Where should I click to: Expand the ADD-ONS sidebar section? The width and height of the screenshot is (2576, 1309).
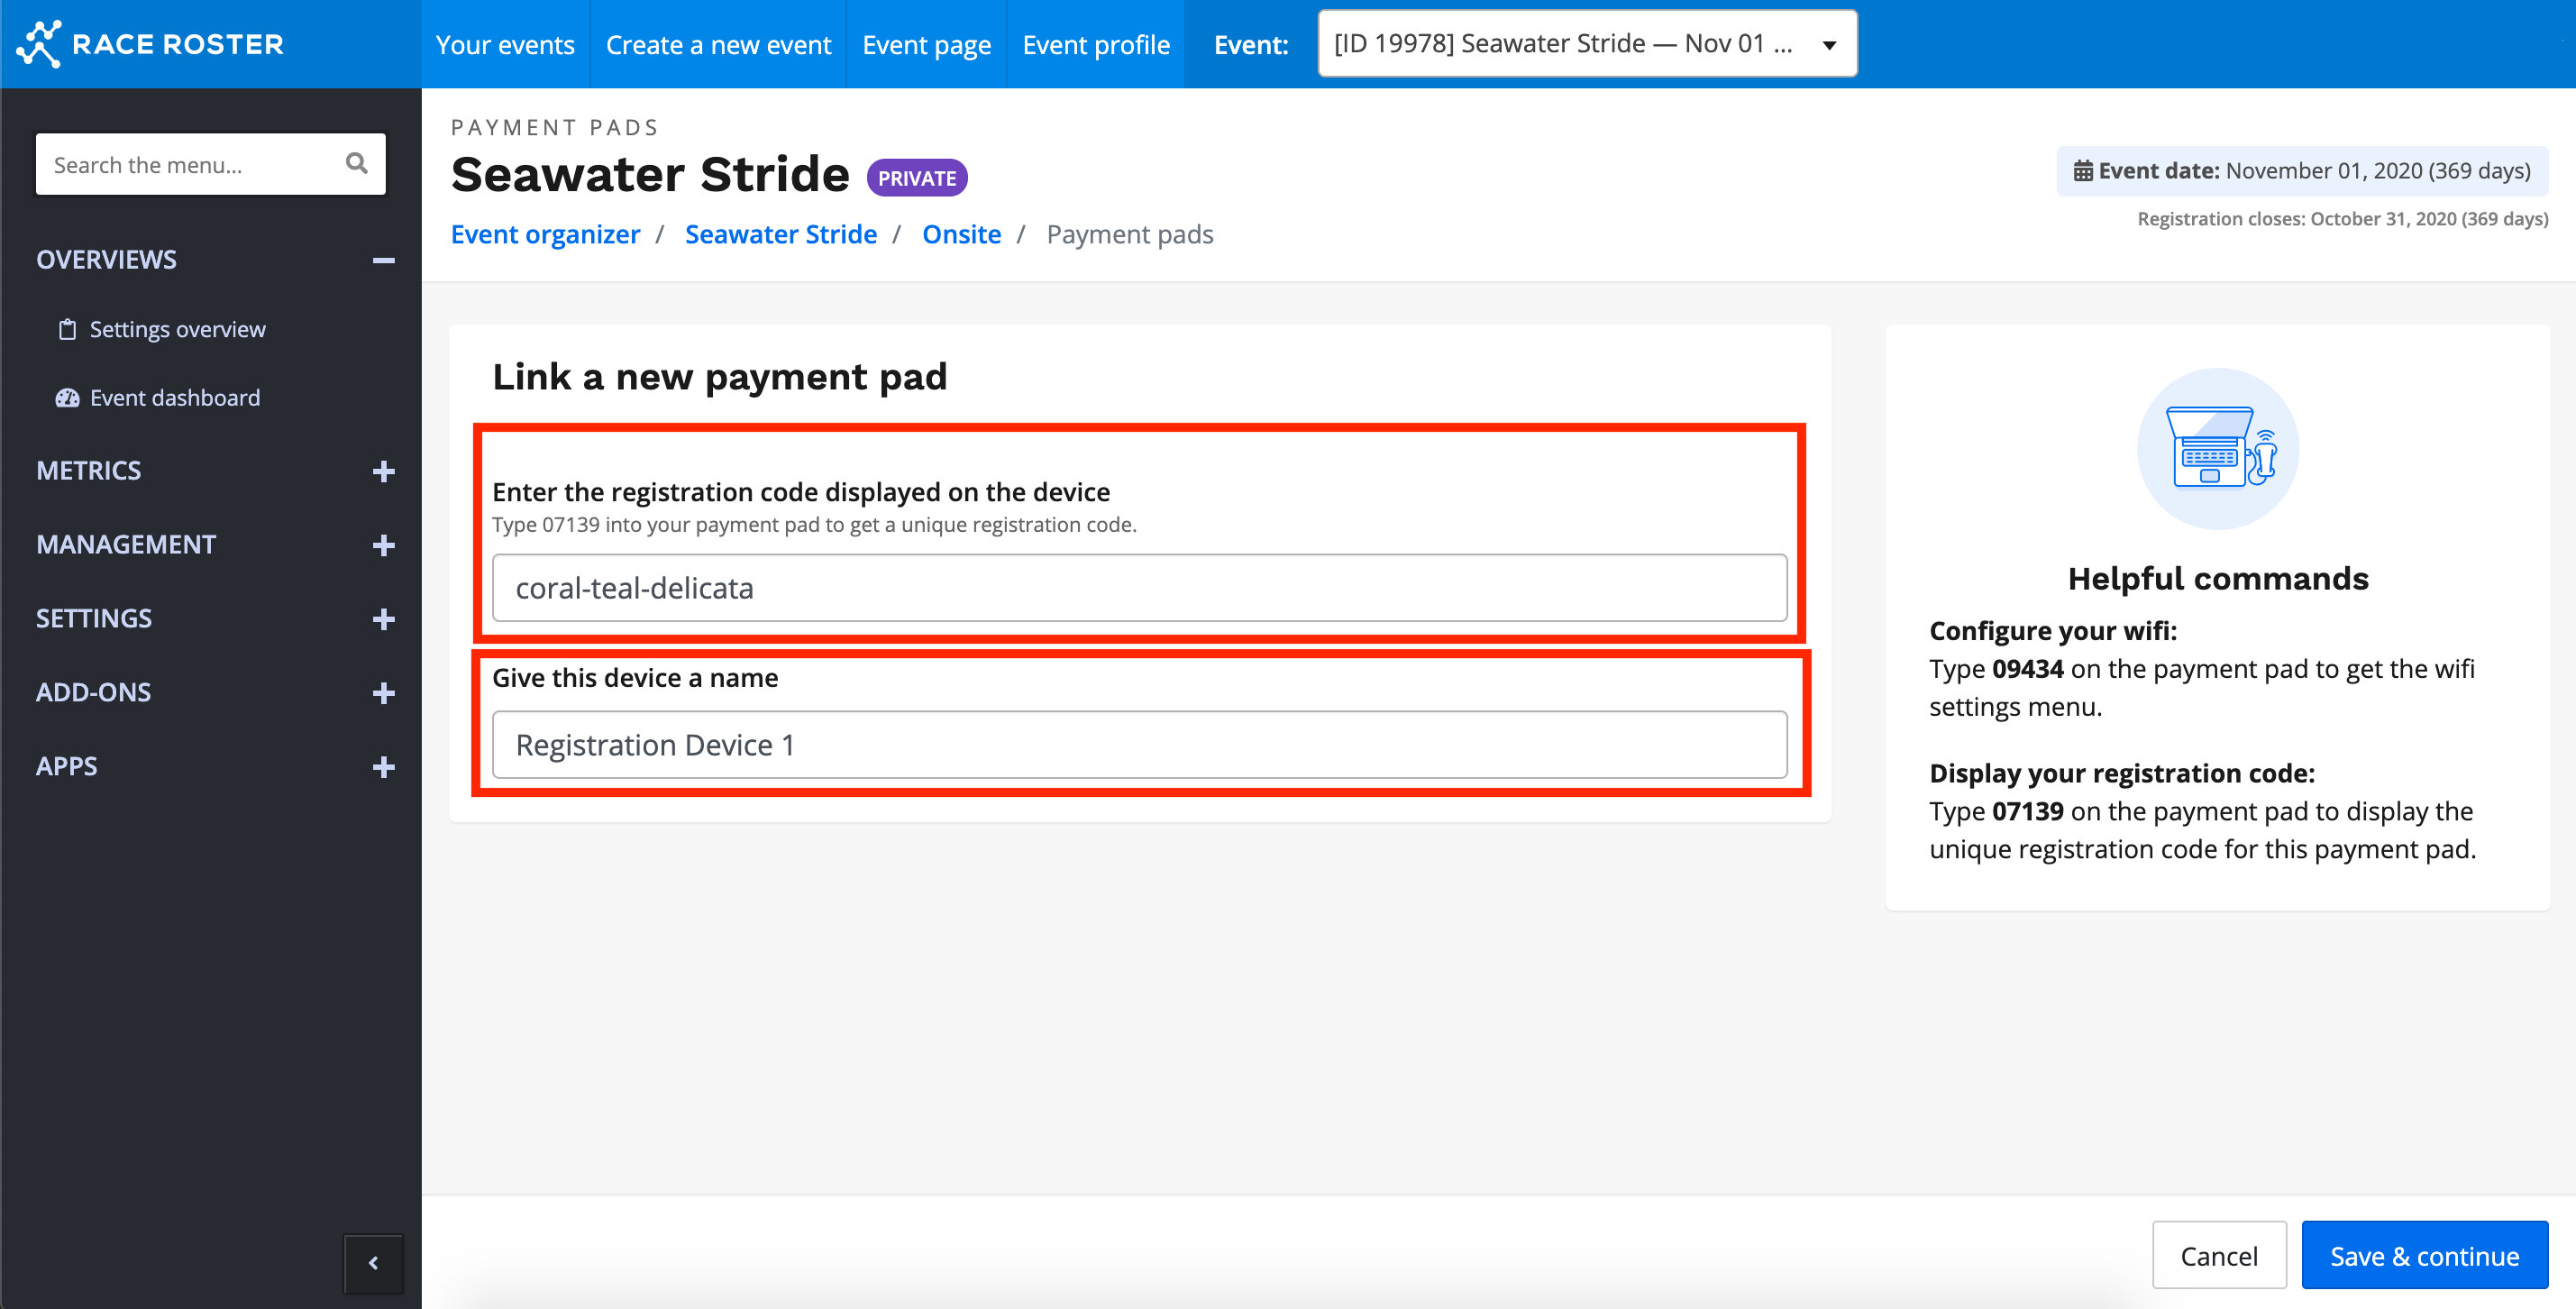click(x=383, y=693)
